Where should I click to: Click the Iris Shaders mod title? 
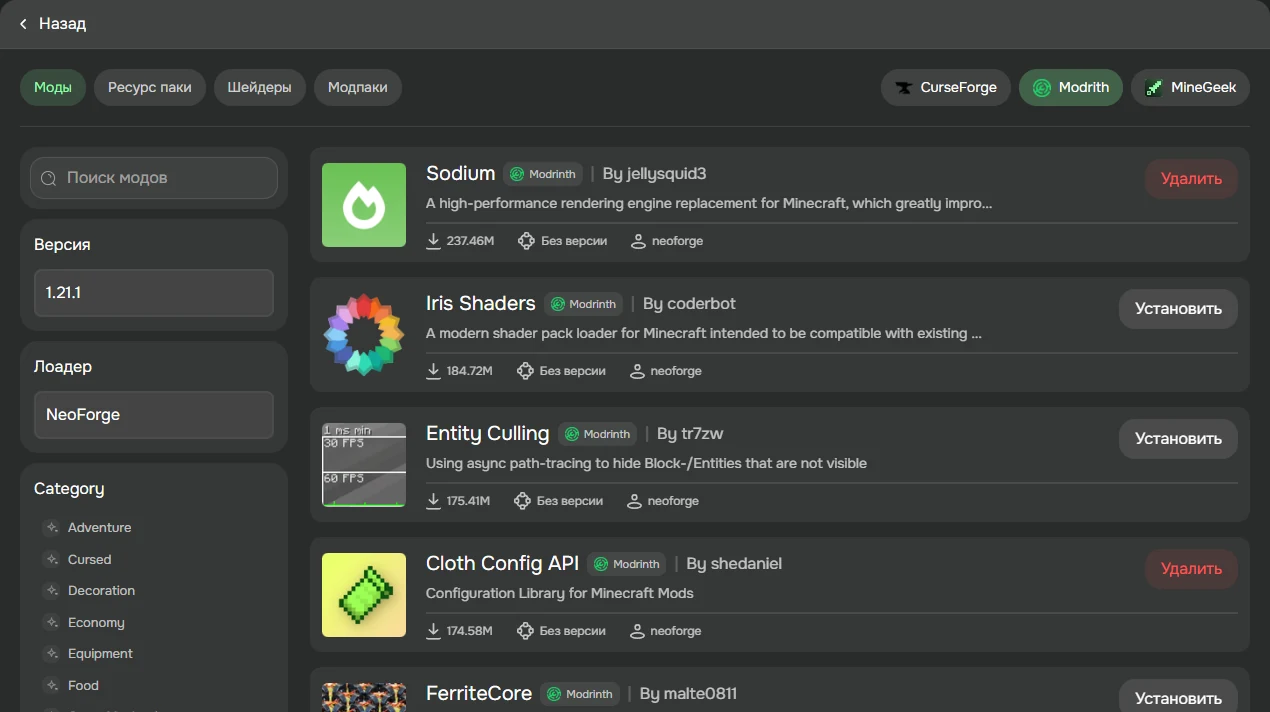point(481,303)
